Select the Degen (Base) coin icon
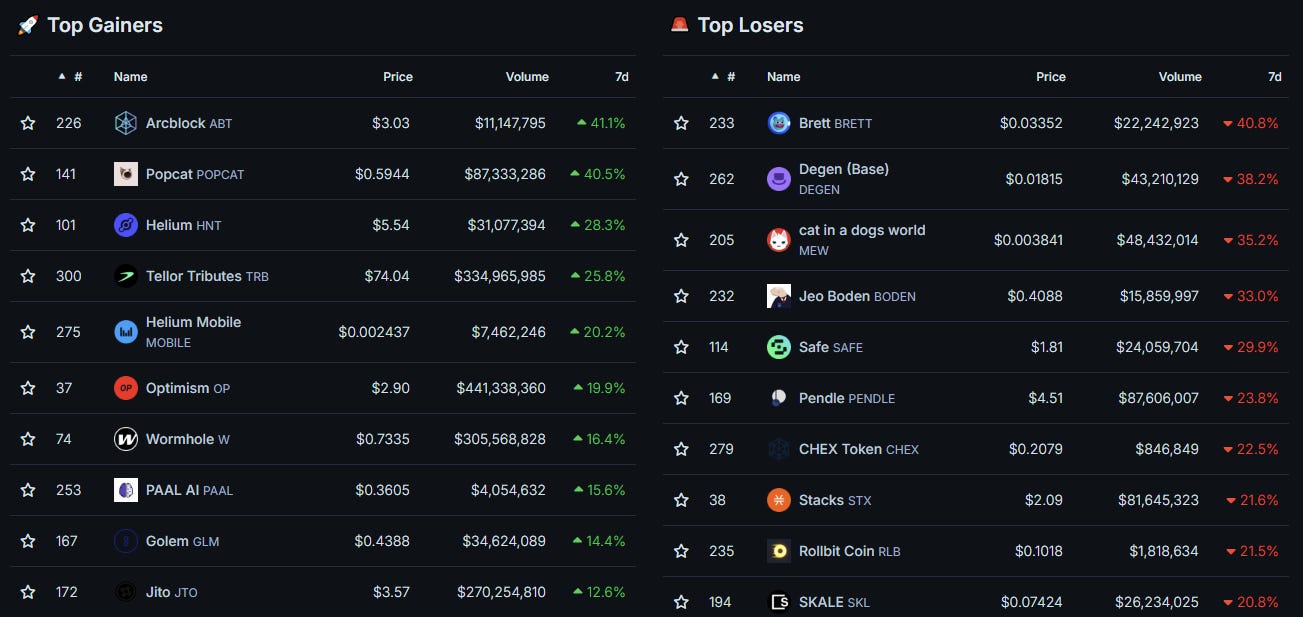Image resolution: width=1303 pixels, height=617 pixels. pyautogui.click(x=779, y=178)
